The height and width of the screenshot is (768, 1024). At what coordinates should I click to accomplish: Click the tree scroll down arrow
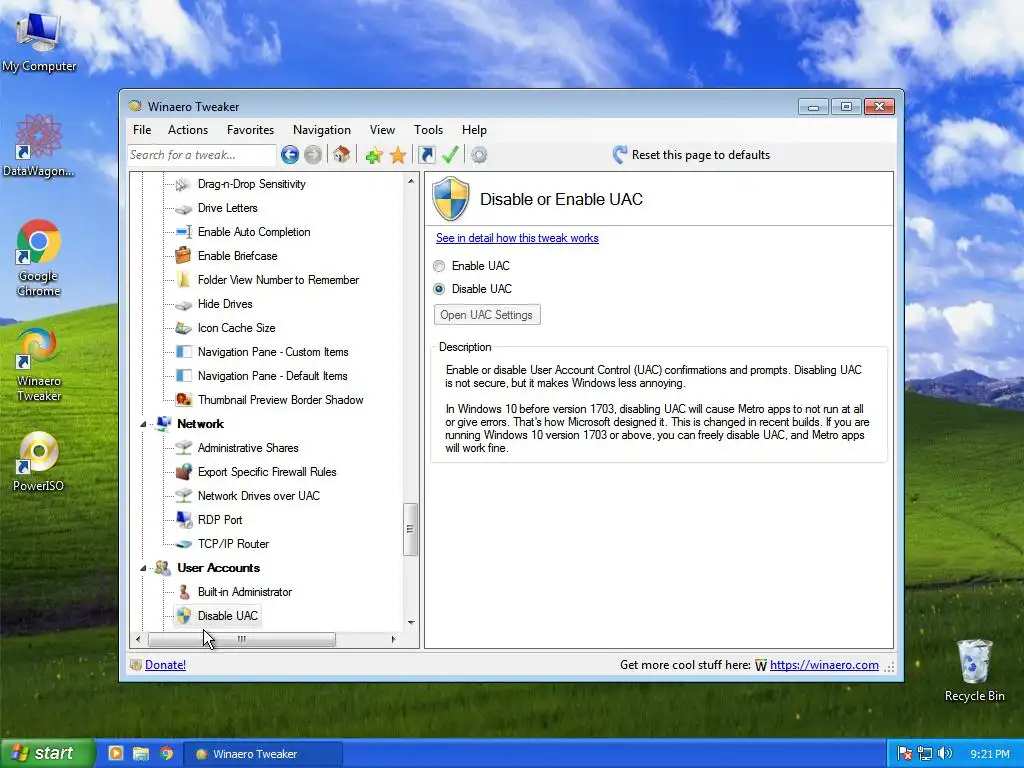[x=411, y=623]
